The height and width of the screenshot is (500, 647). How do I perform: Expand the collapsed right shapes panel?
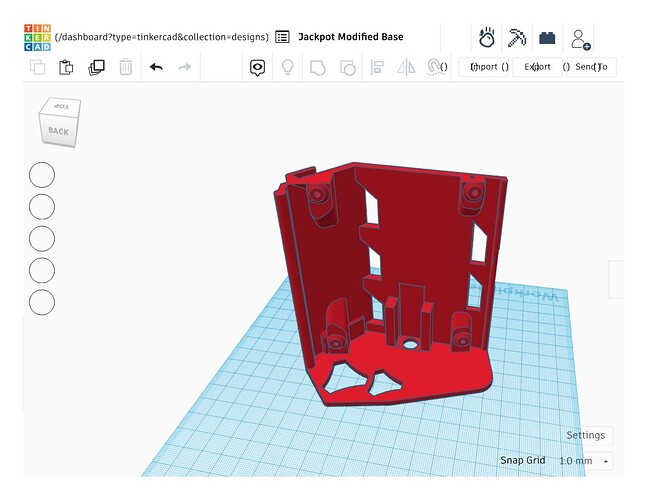616,279
